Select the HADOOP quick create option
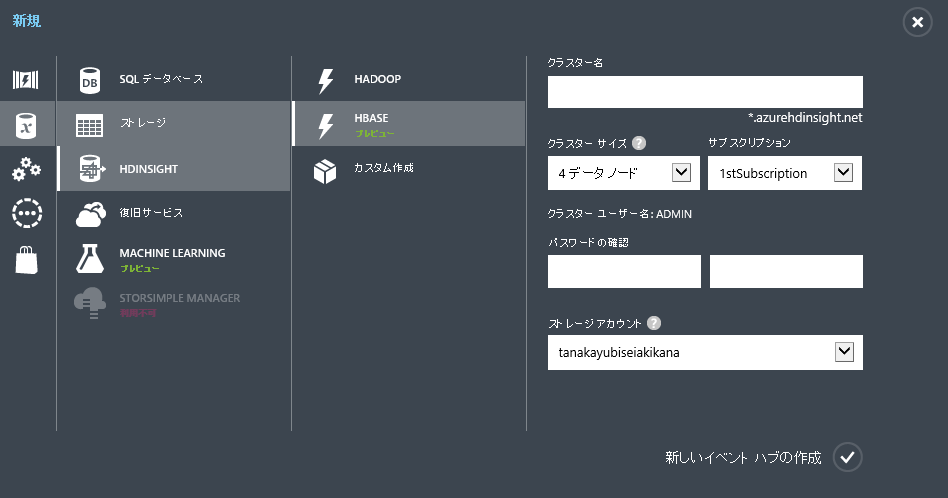 (408, 79)
